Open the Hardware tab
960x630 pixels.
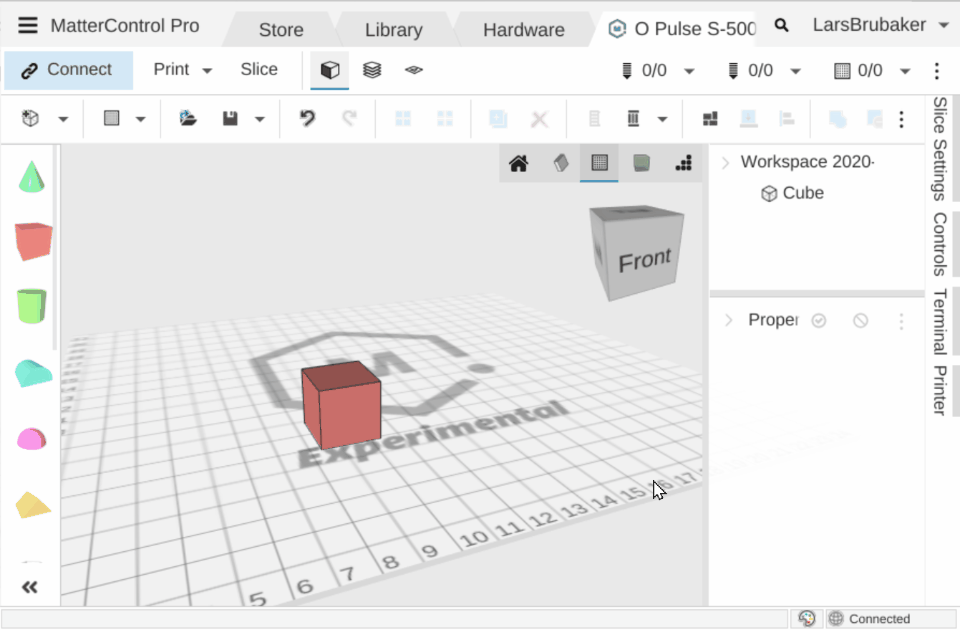(523, 30)
